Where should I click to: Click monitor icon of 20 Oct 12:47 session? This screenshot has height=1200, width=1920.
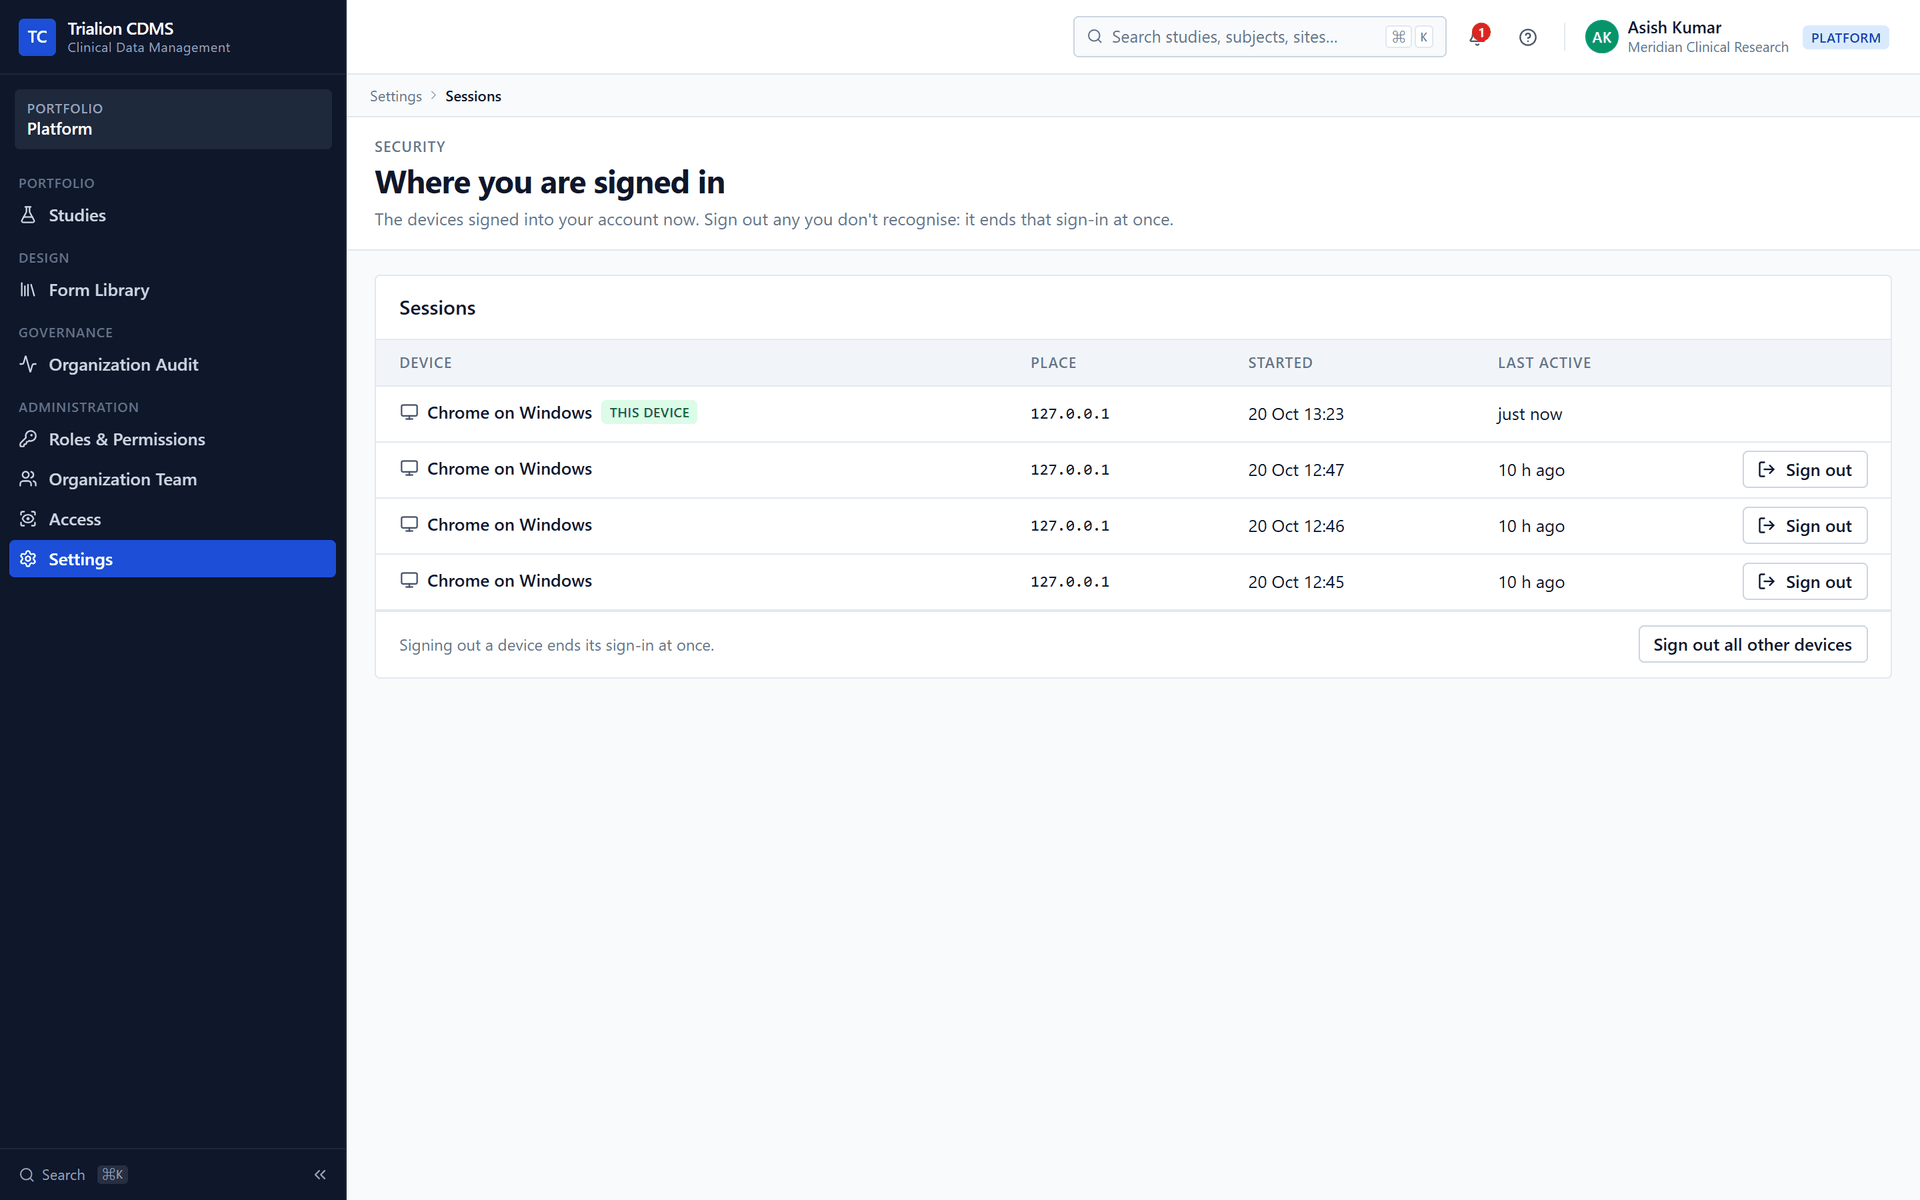click(409, 468)
